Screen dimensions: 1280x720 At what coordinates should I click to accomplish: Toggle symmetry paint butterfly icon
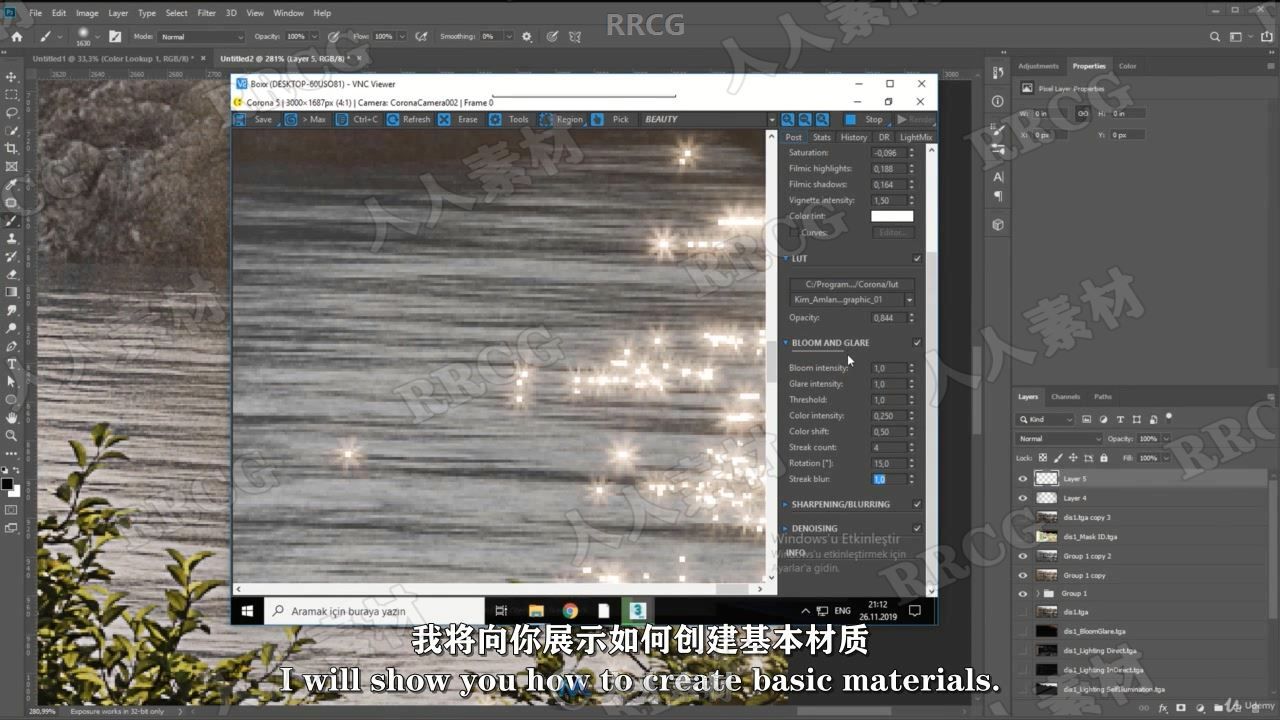pyautogui.click(x=574, y=36)
